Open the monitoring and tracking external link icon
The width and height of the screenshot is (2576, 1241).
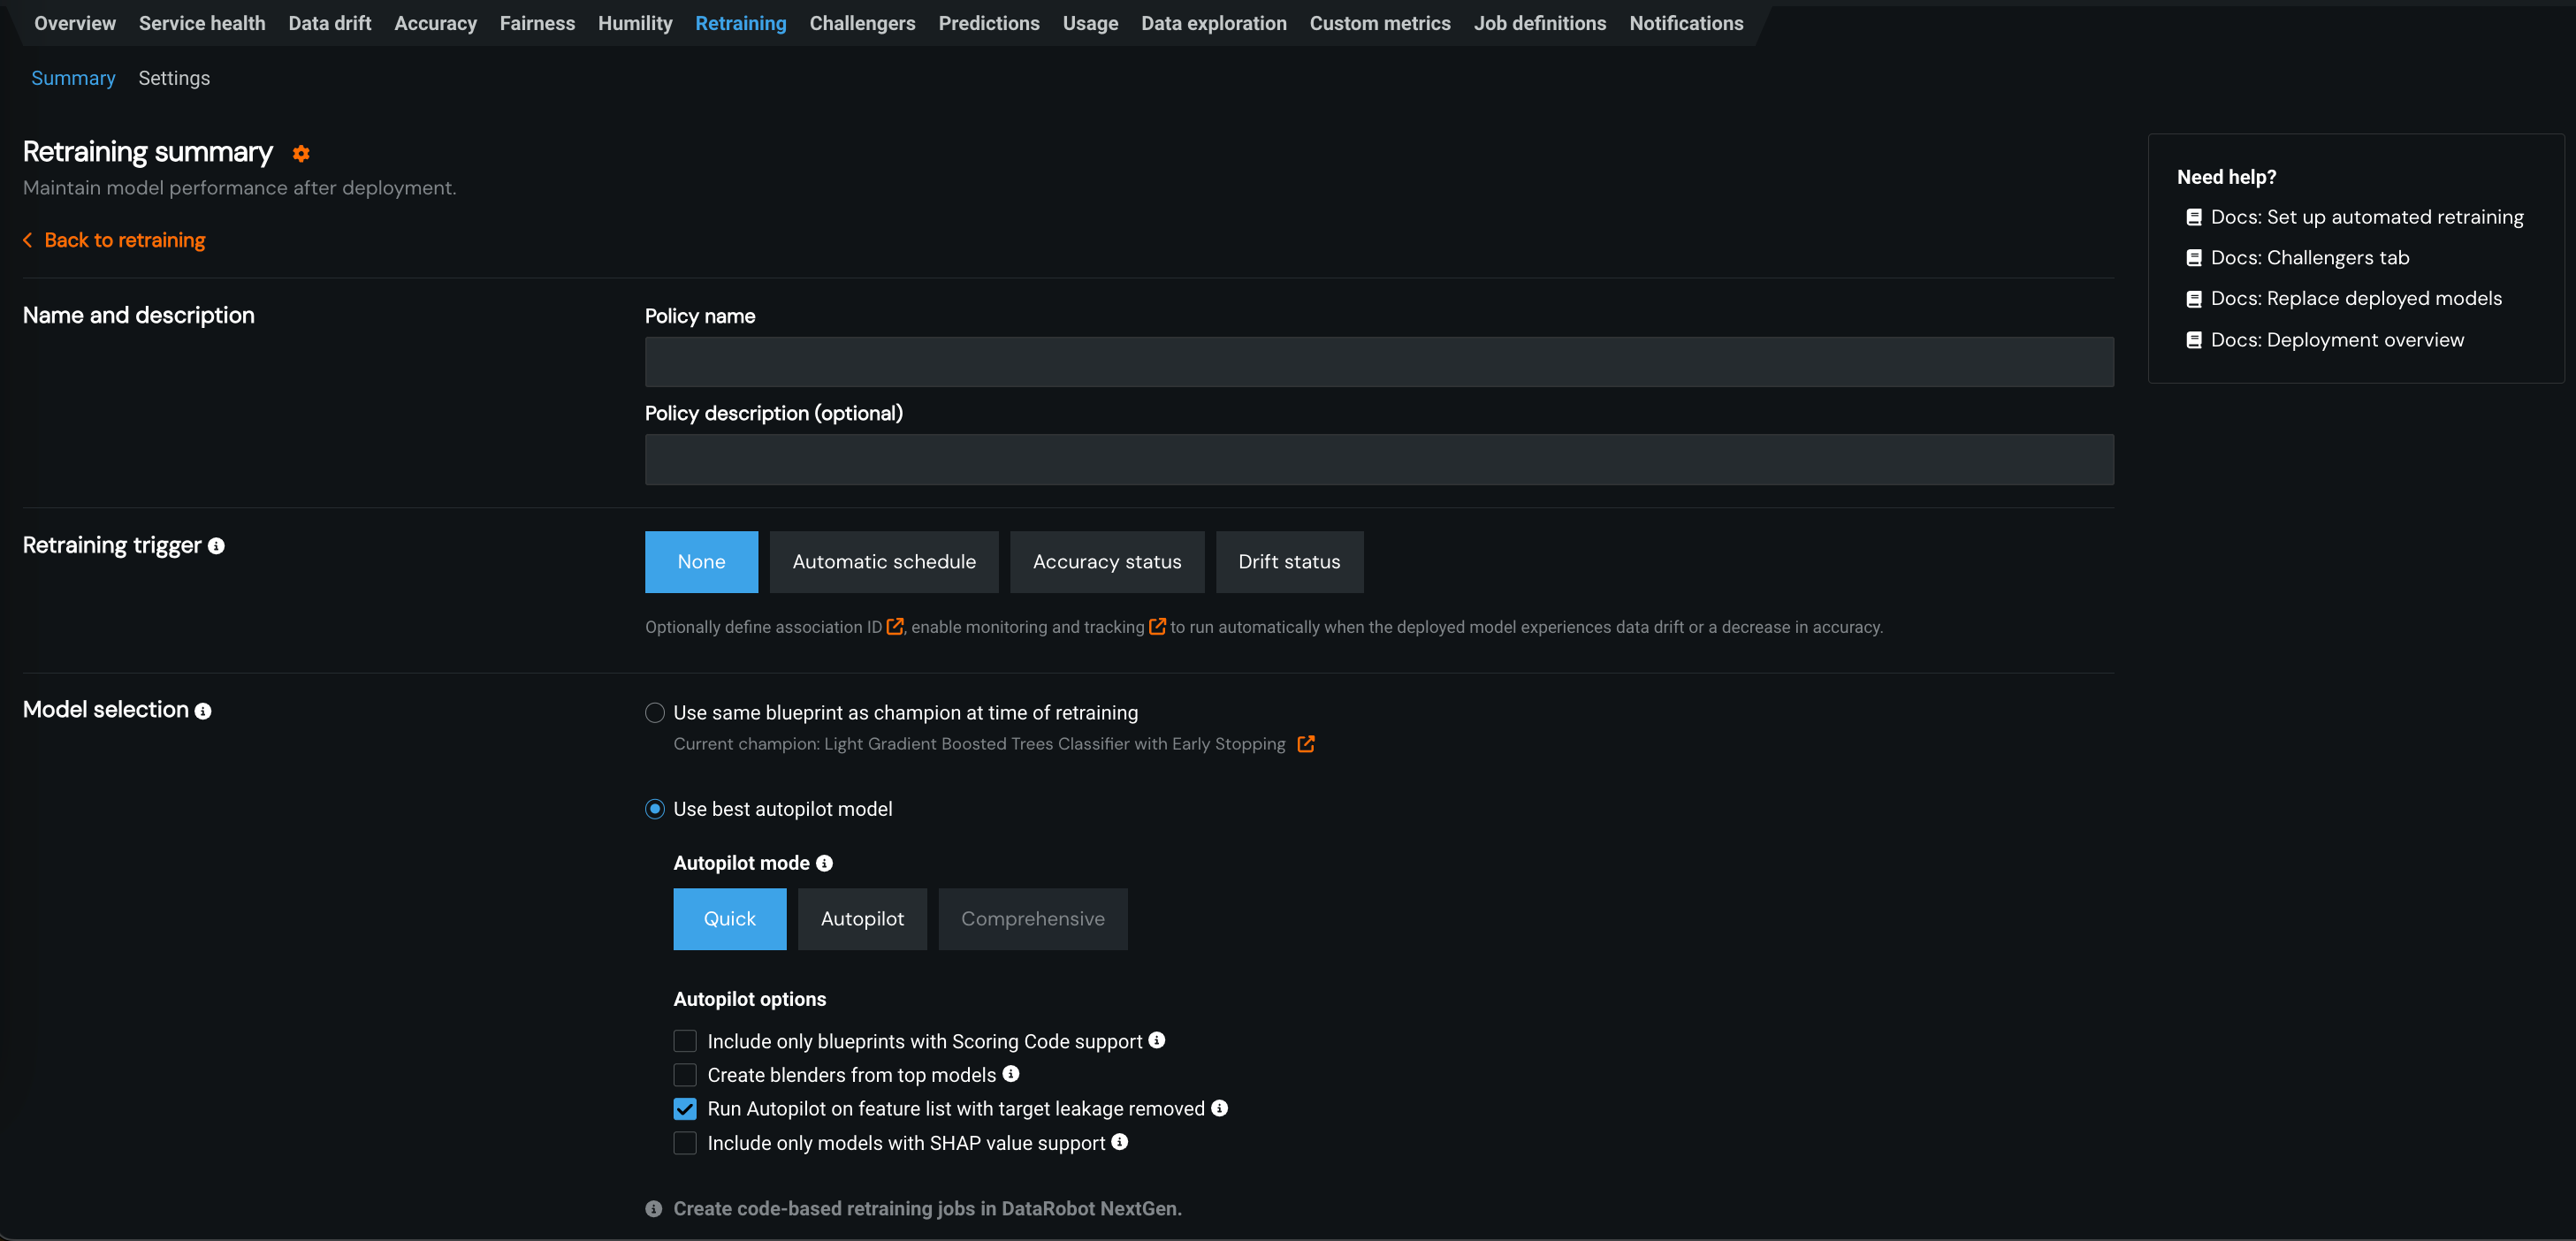pos(1157,627)
